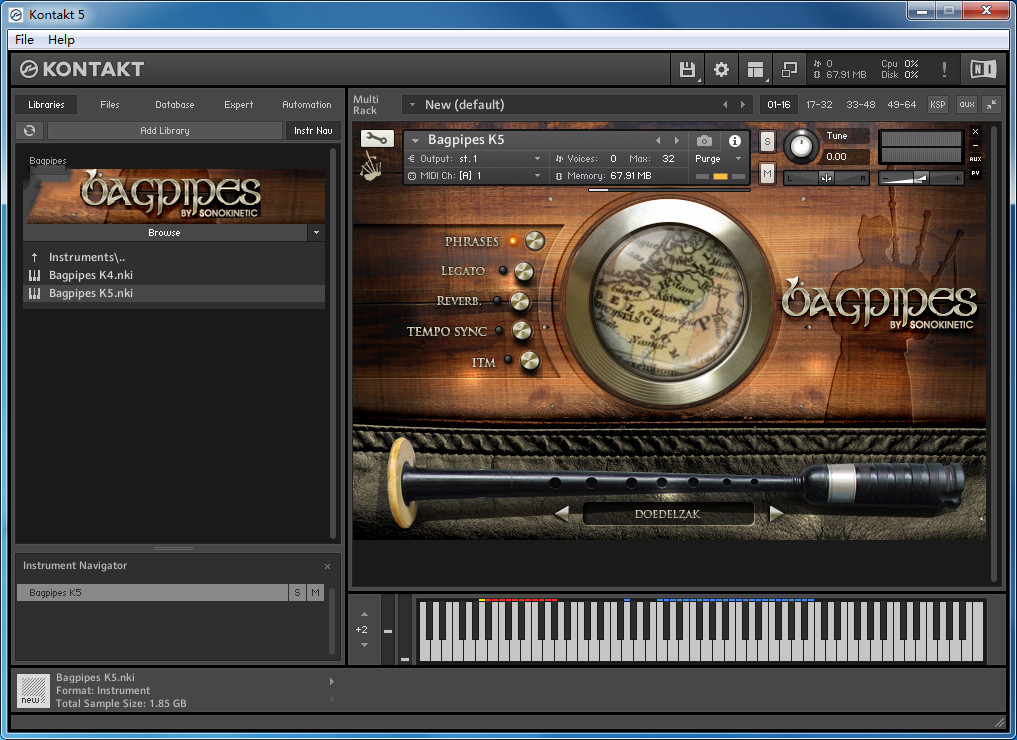This screenshot has width=1017, height=740.
Task: Show instrument info with the i icon
Action: (734, 141)
